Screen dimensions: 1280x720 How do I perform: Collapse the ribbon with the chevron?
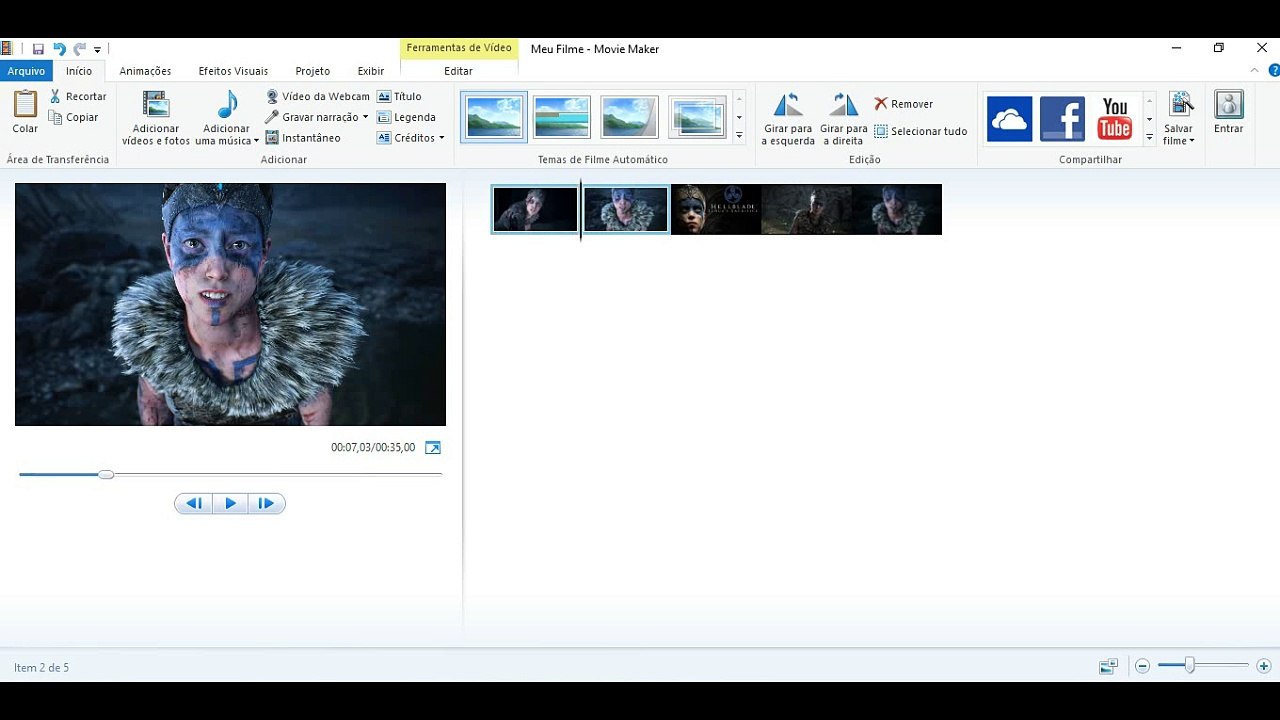(x=1255, y=70)
